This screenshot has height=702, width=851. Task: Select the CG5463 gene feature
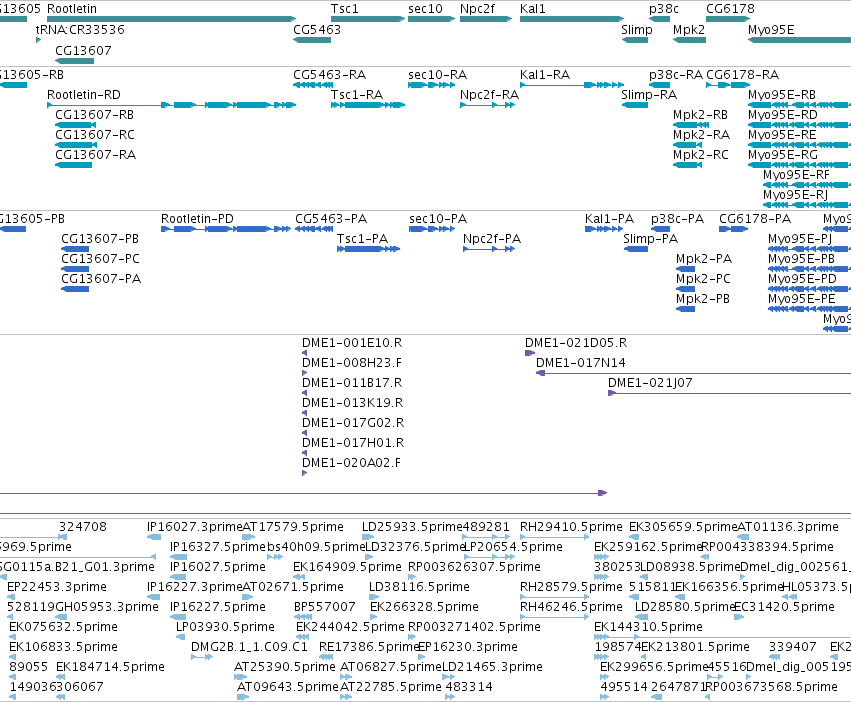click(x=312, y=40)
